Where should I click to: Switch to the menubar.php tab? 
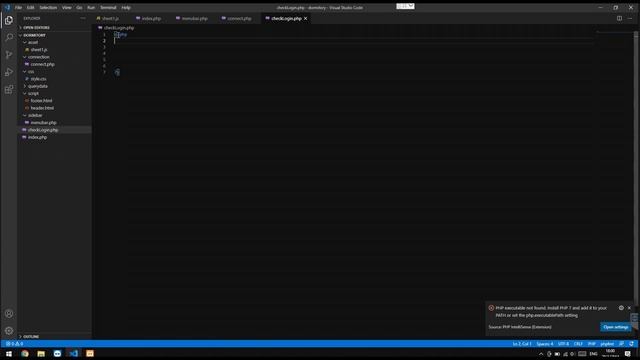[x=194, y=18]
